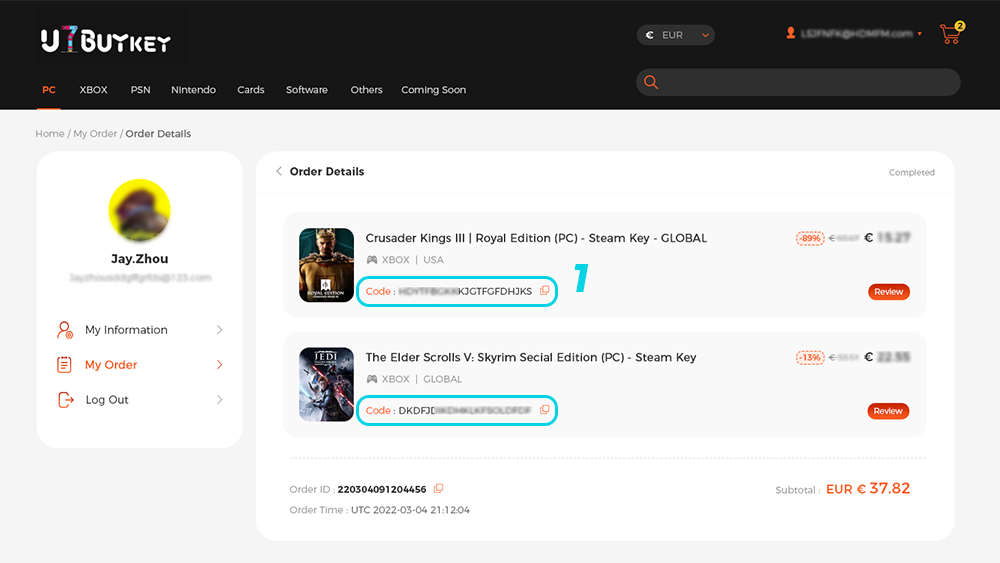Open the EUR currency dropdown
This screenshot has height=563, width=1000.
pos(675,35)
